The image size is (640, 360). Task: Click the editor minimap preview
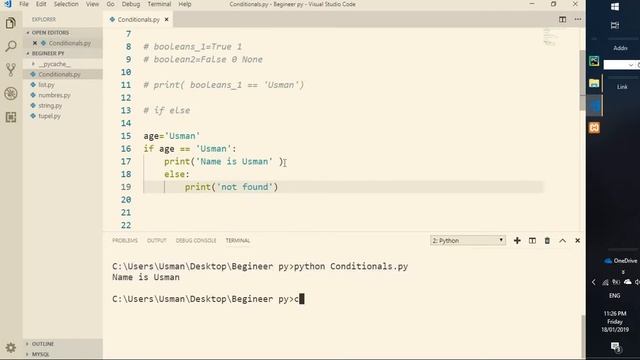(550, 37)
